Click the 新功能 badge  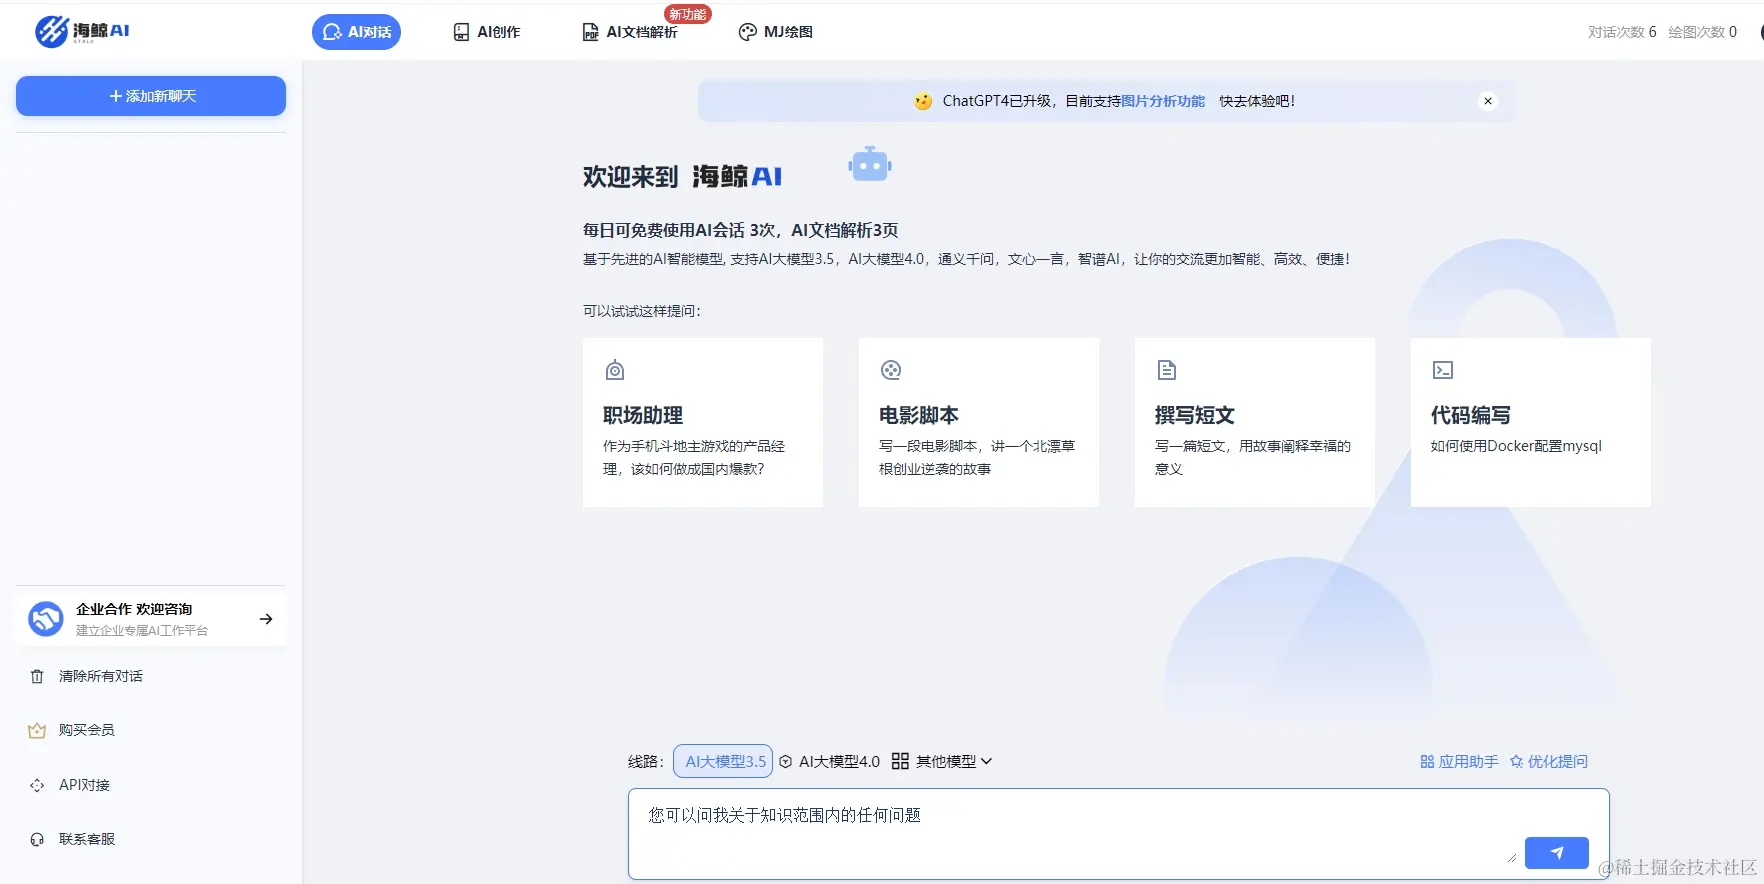click(x=688, y=14)
